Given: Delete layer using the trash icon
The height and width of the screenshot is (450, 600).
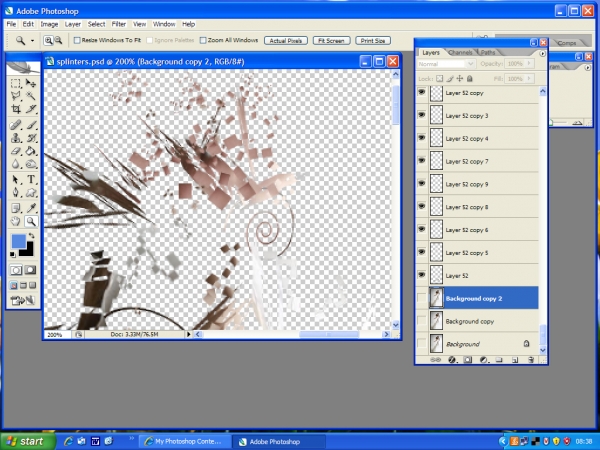Looking at the screenshot, I should pos(531,360).
